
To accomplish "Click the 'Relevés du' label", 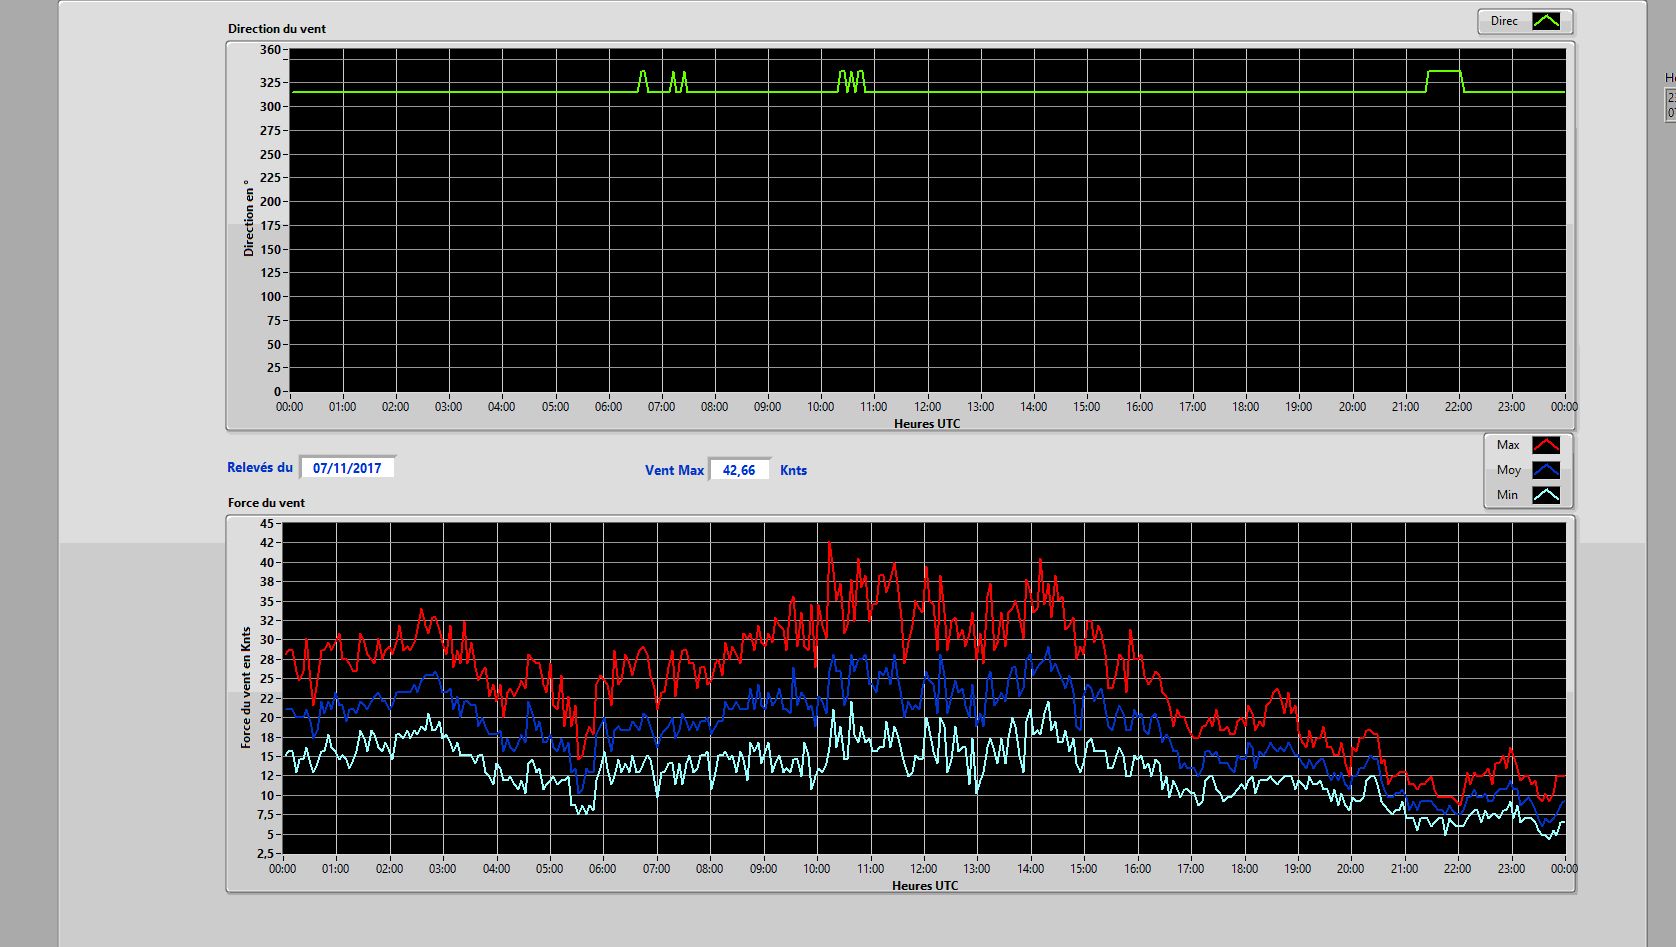I will coord(260,467).
